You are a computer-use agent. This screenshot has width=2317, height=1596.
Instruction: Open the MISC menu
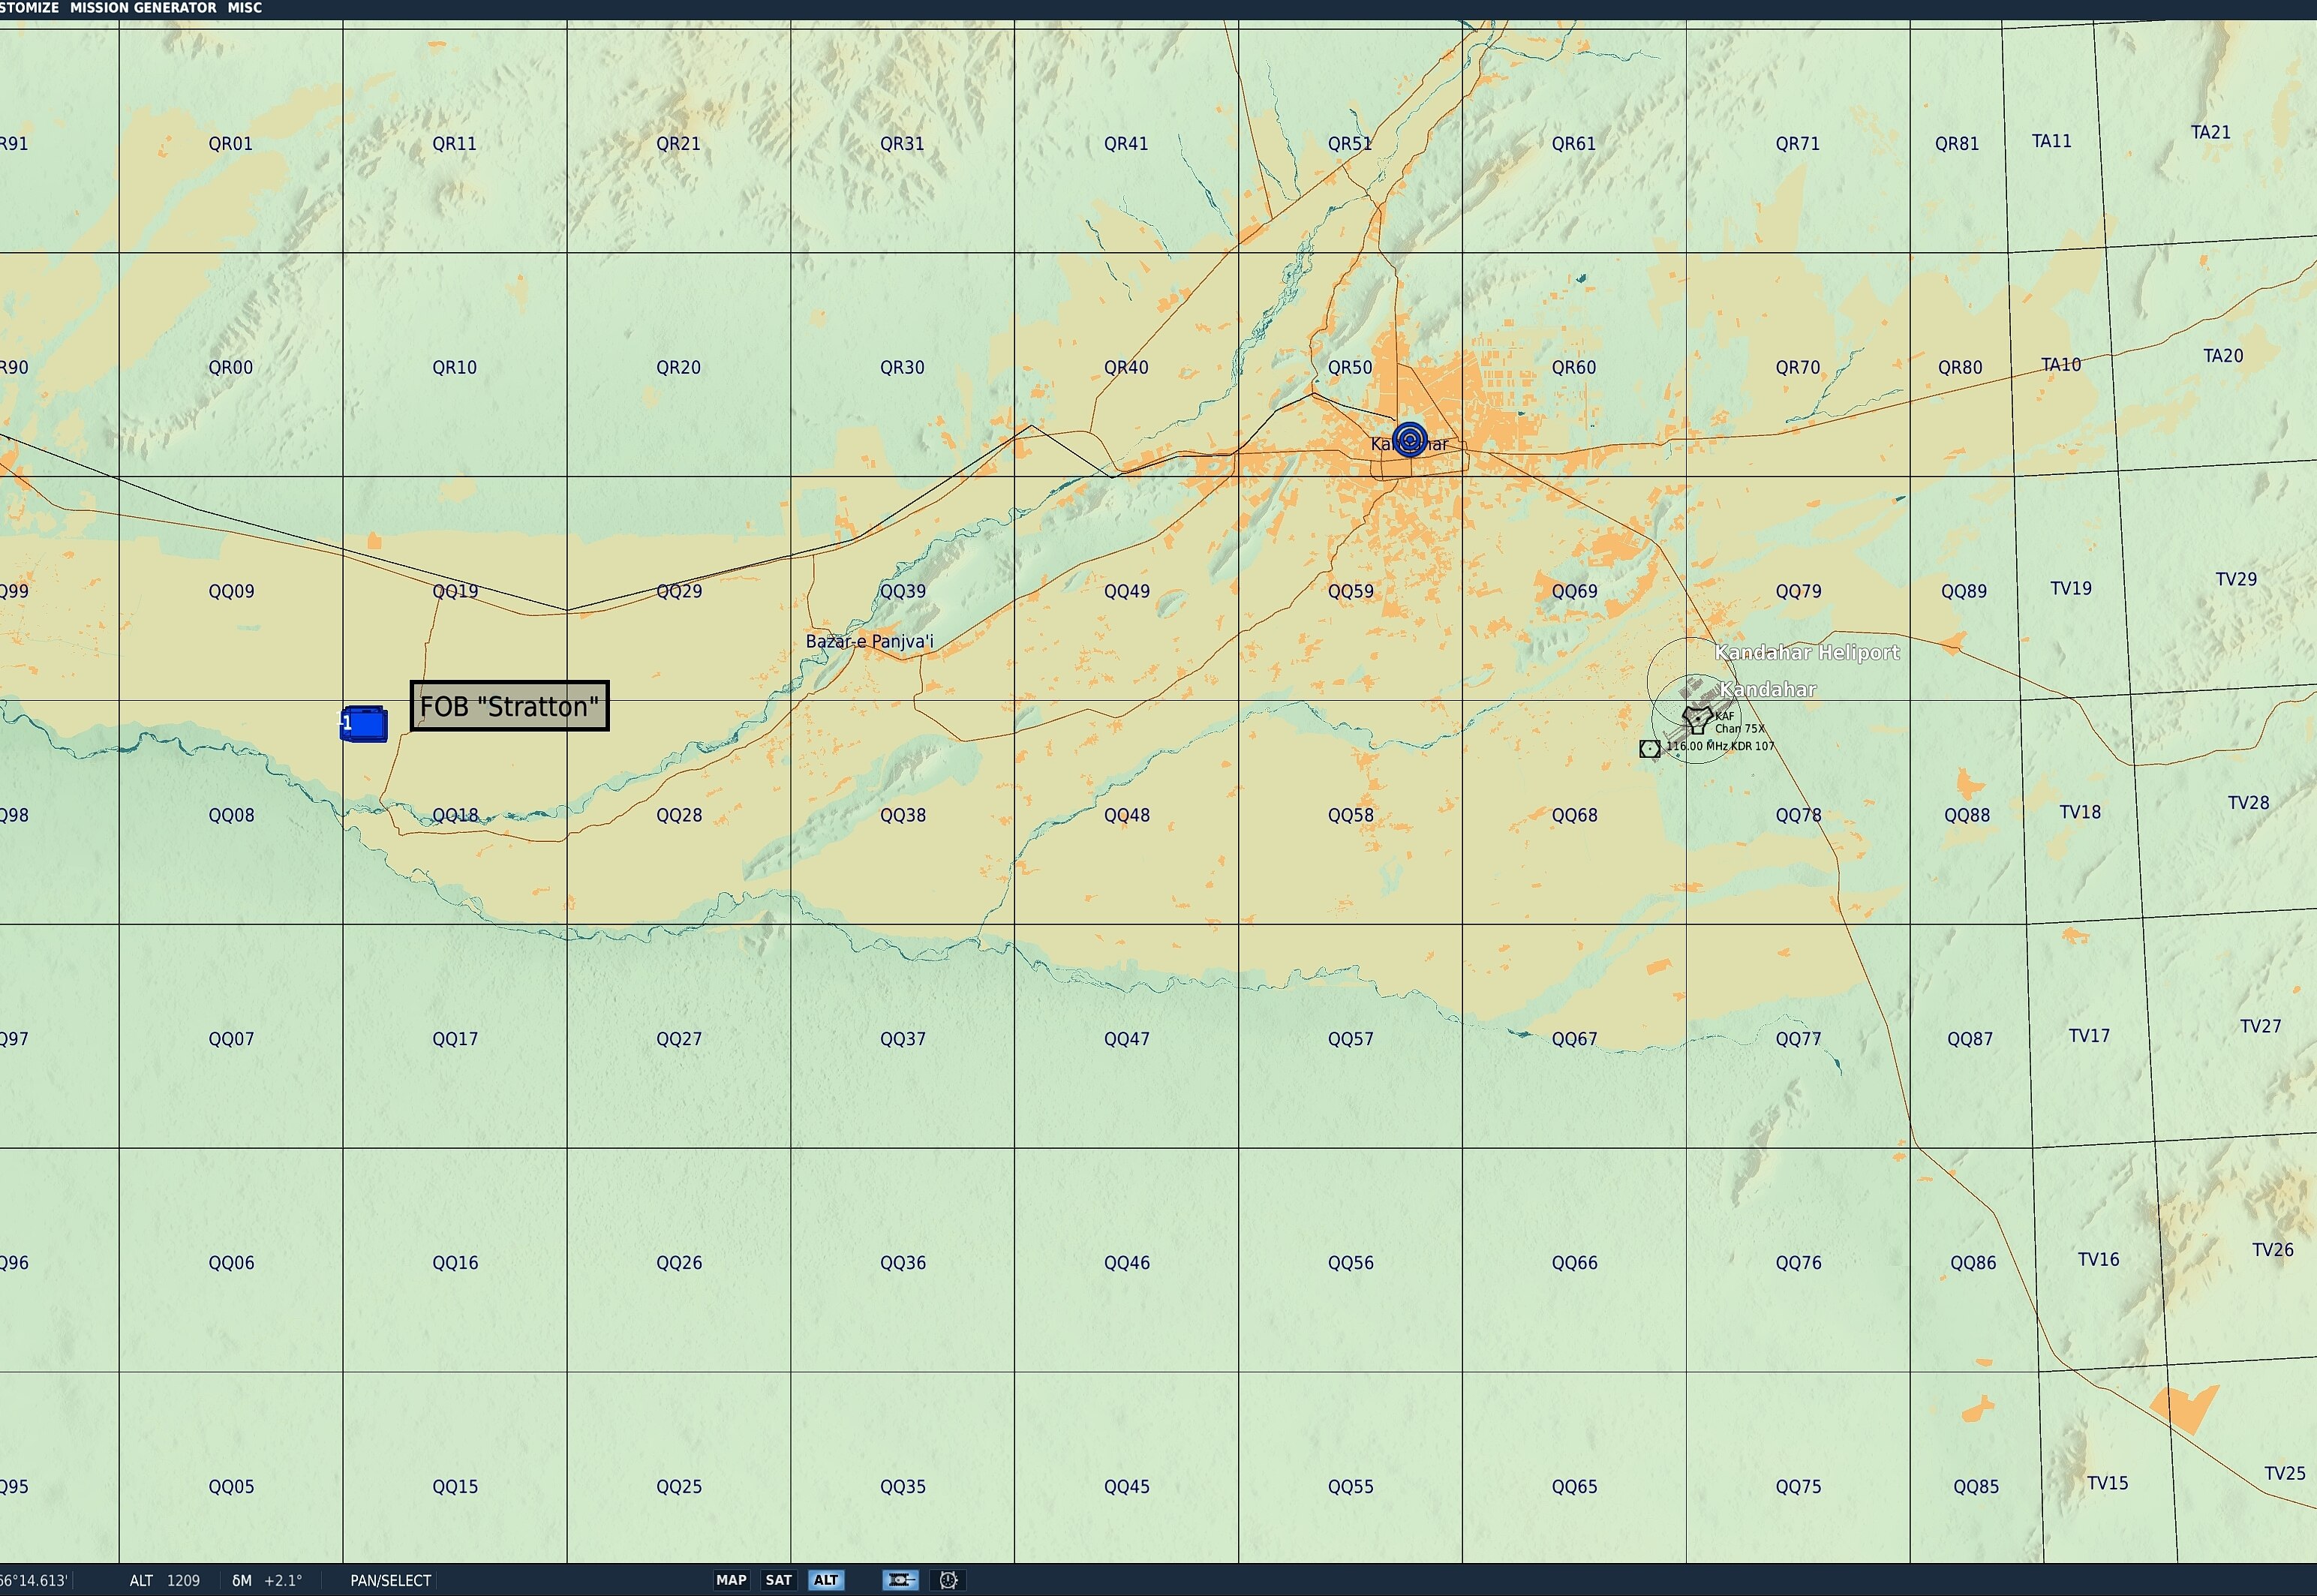244,8
